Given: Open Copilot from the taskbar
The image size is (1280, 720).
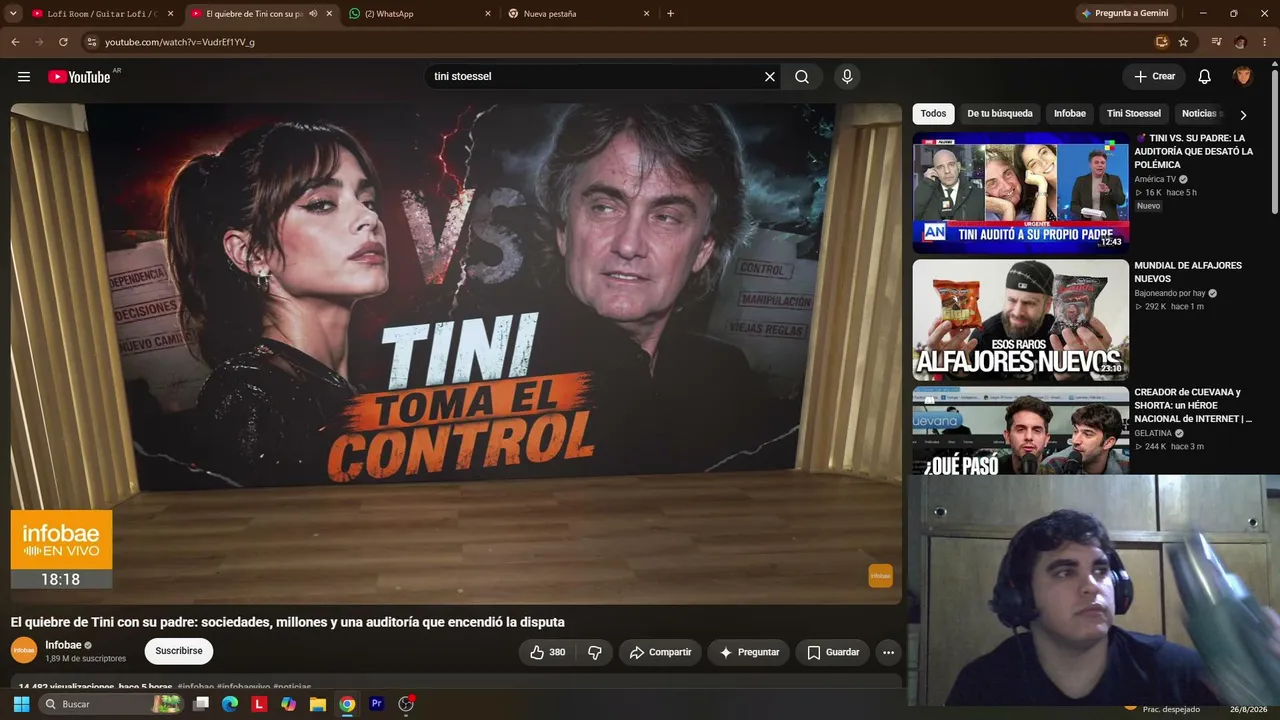Looking at the screenshot, I should [x=289, y=704].
